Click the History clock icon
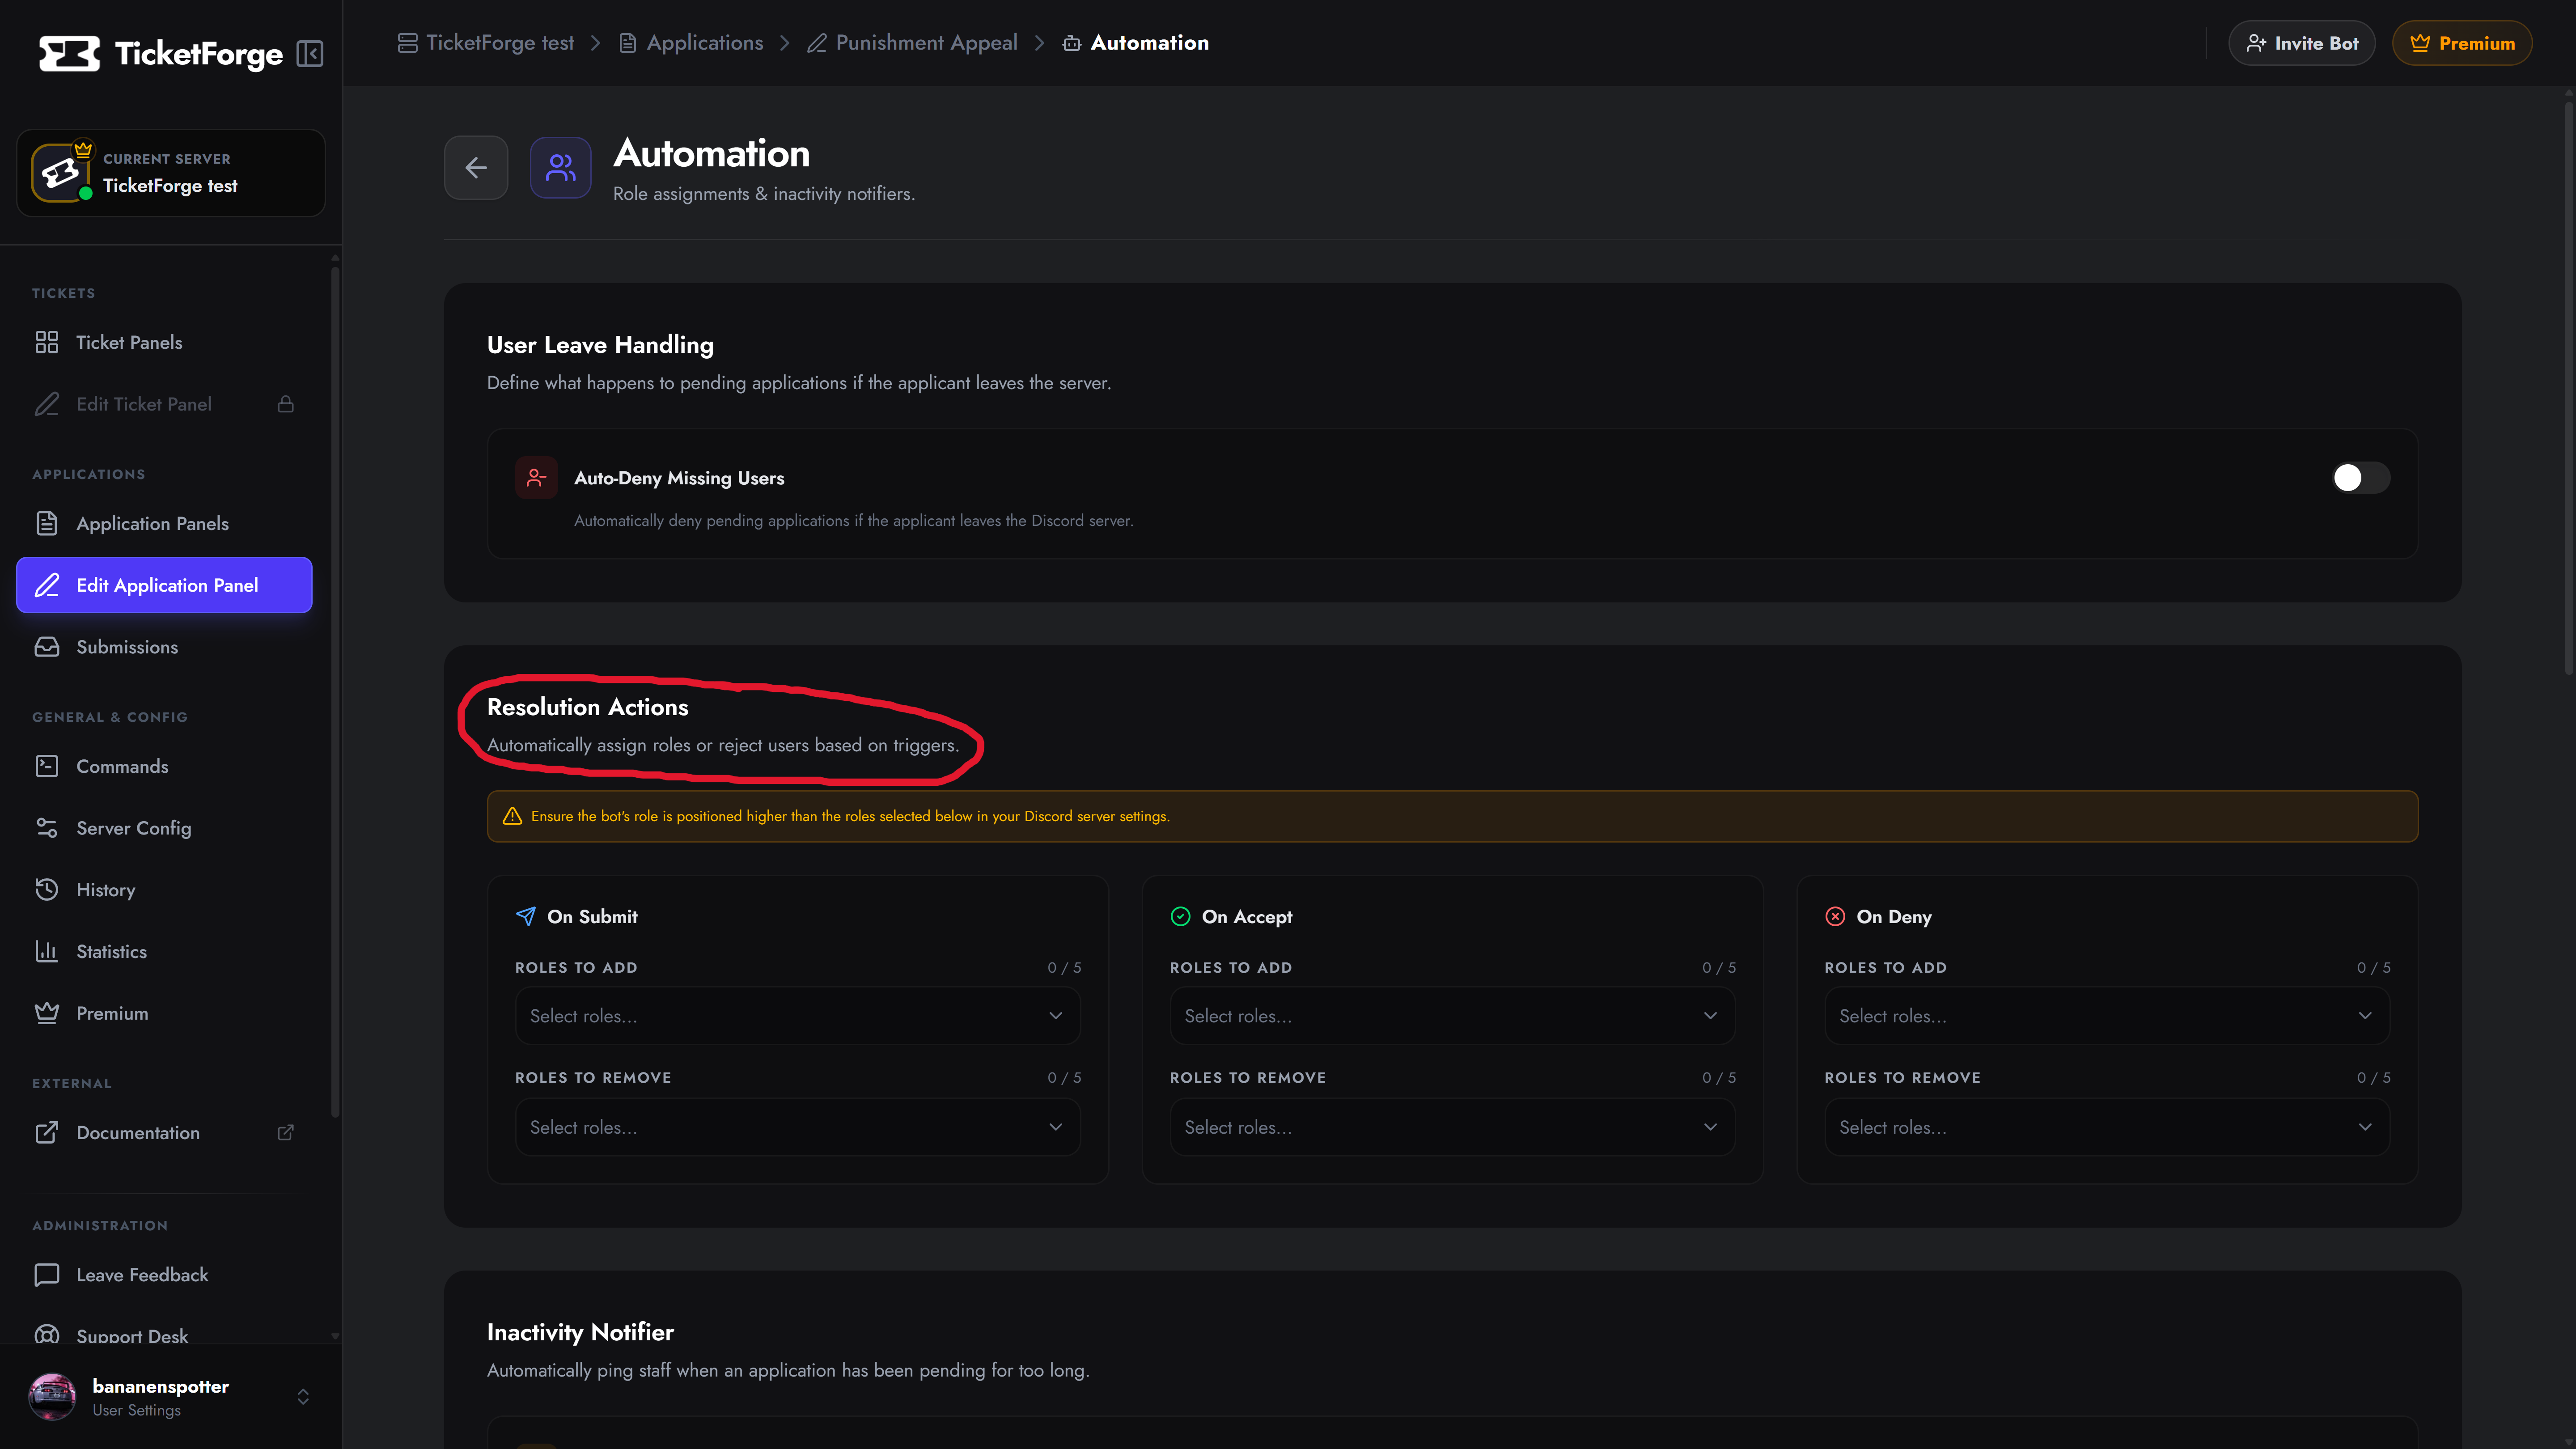This screenshot has height=1449, width=2576. pyautogui.click(x=47, y=890)
